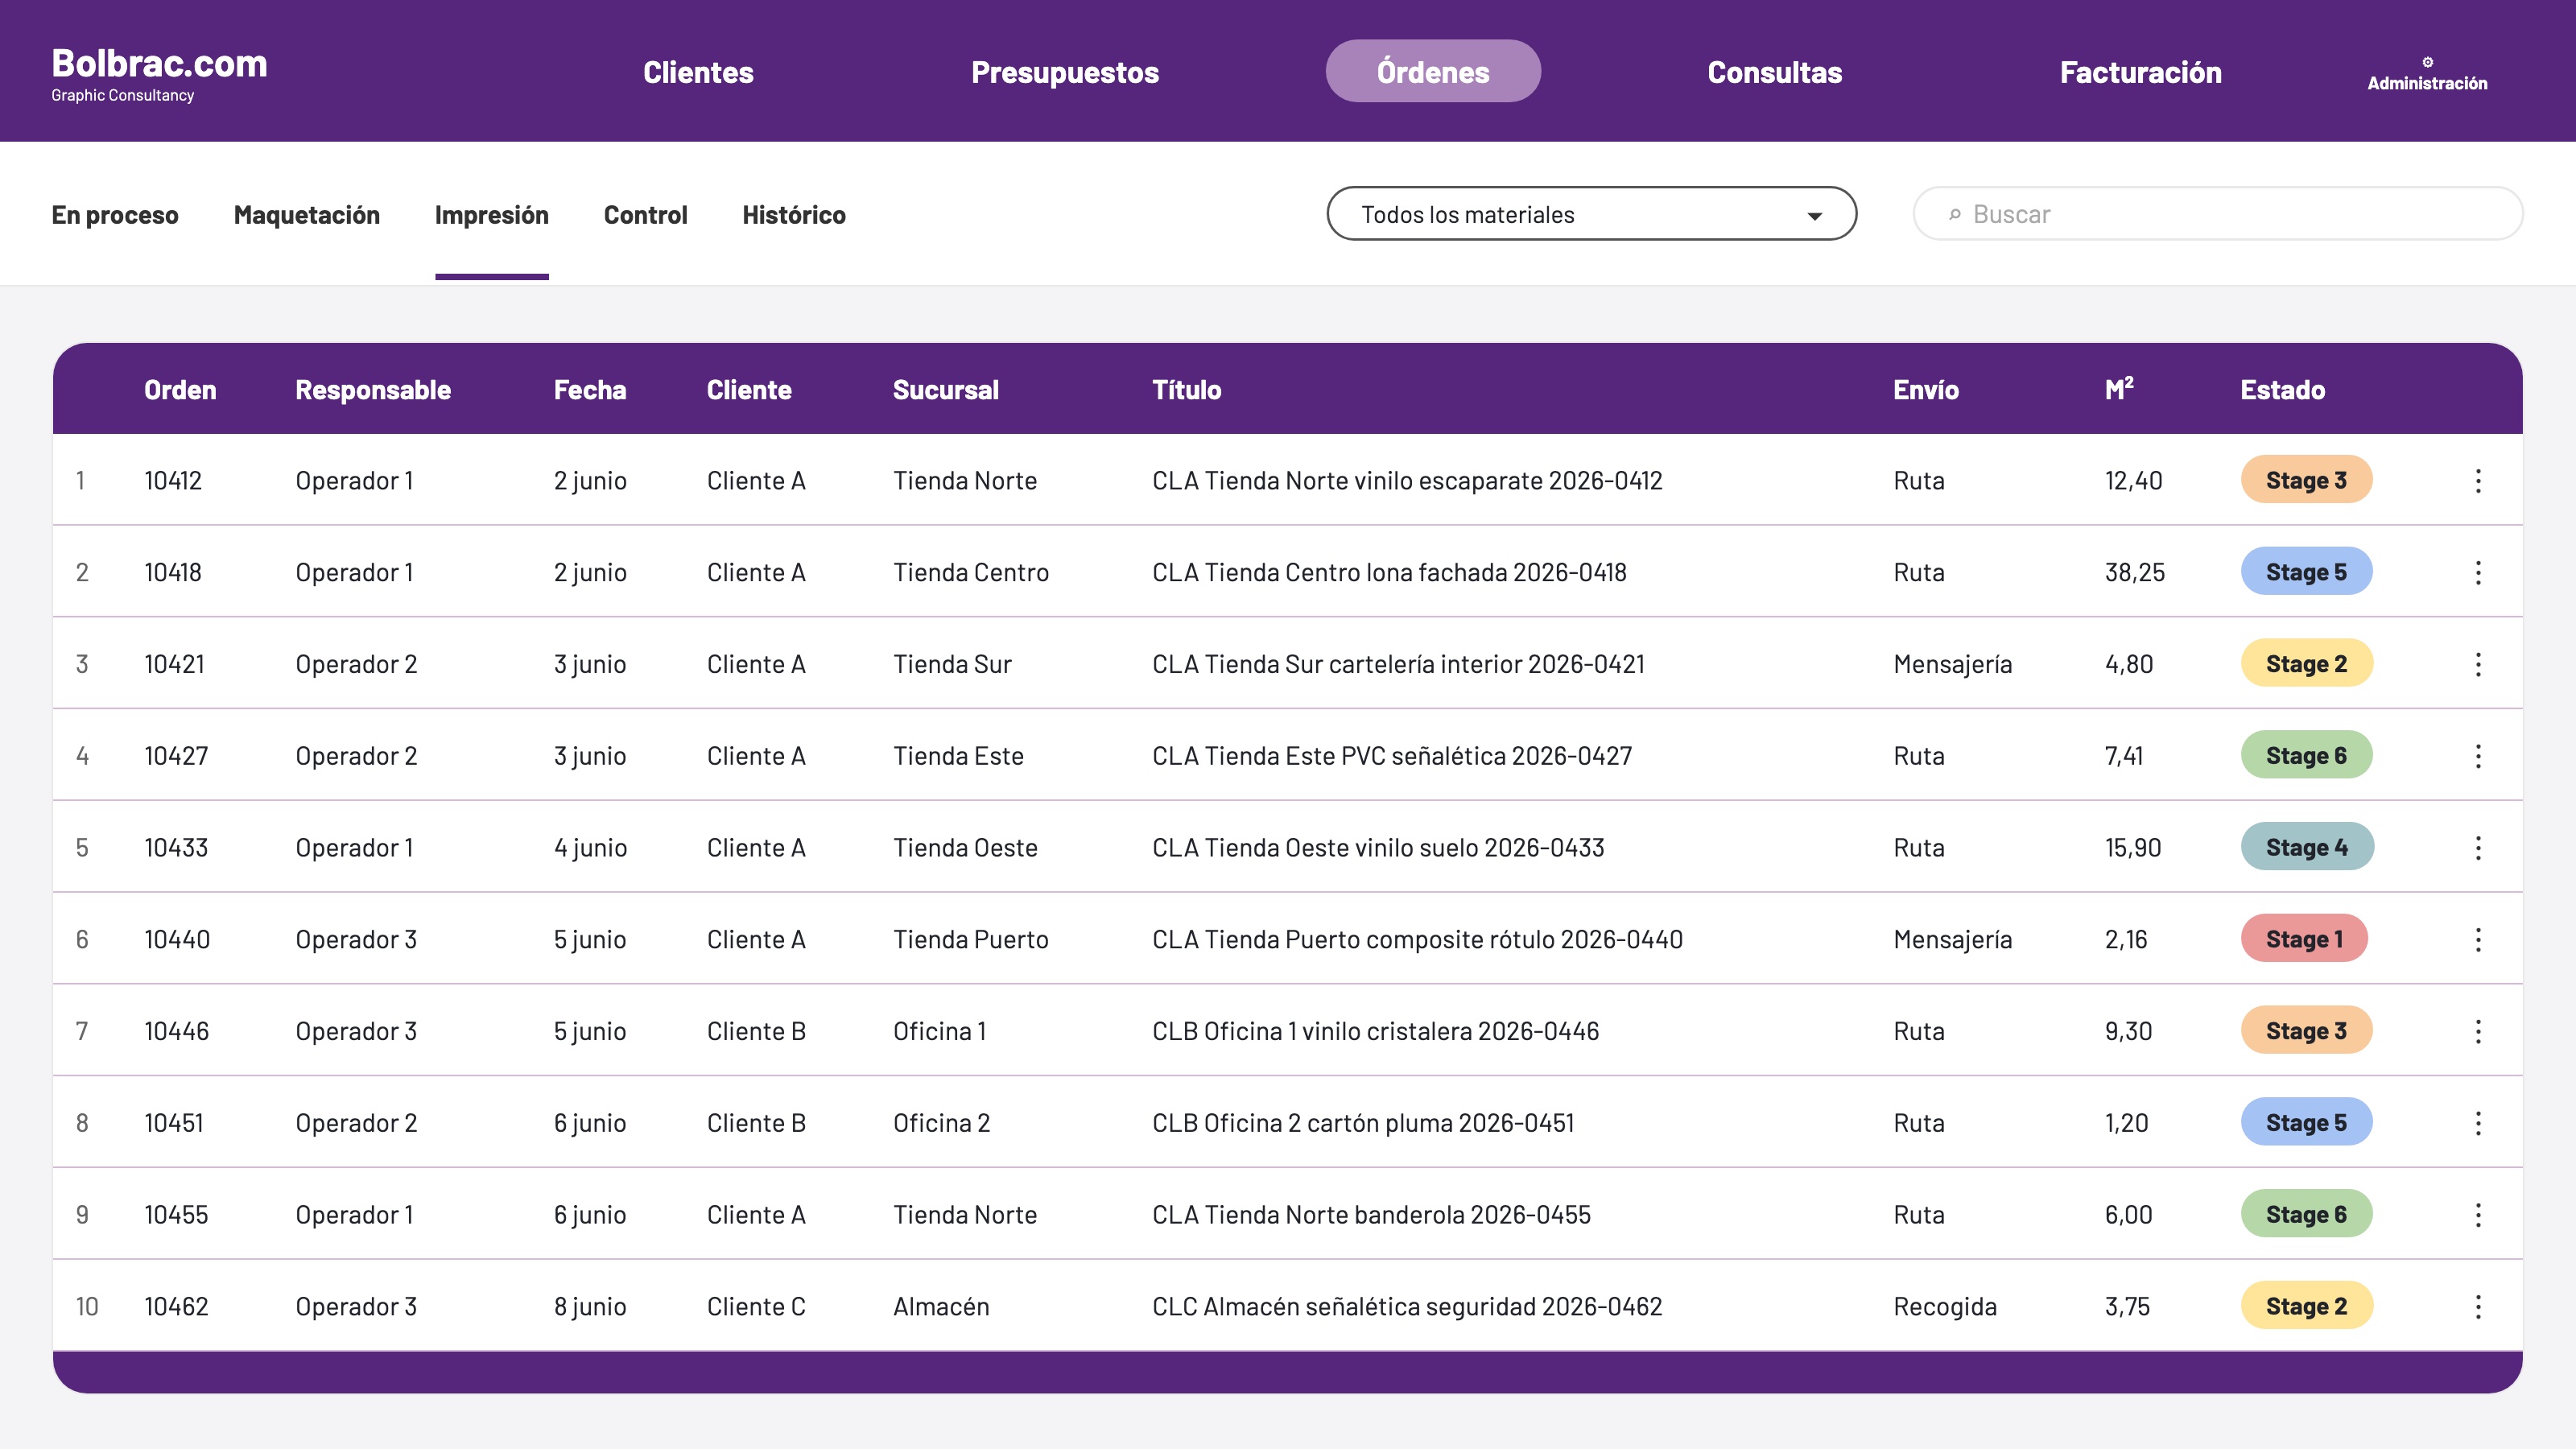Click the Stage 4 badge for order 10433
Image resolution: width=2576 pixels, height=1449 pixels.
(x=2306, y=847)
